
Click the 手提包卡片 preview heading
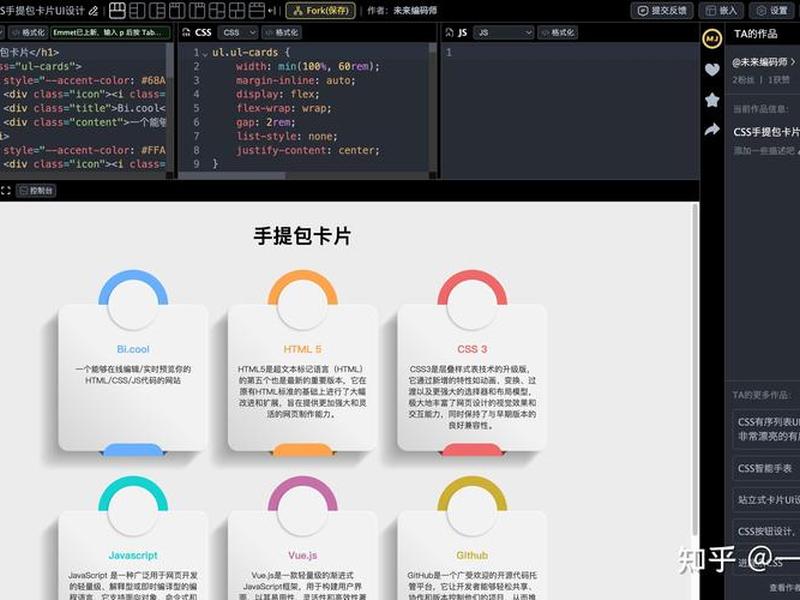tap(303, 236)
